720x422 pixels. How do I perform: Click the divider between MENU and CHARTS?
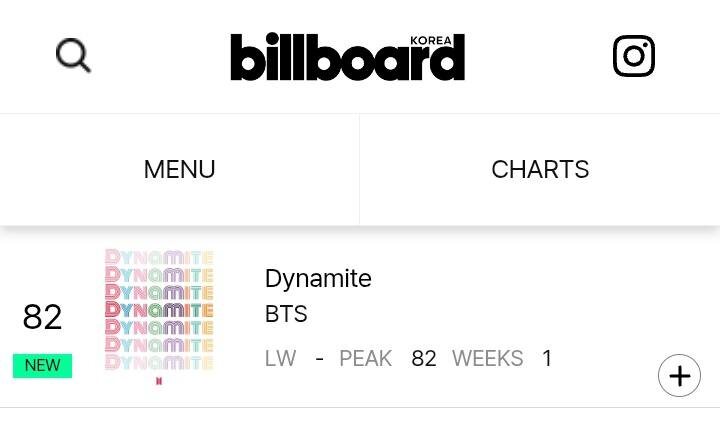point(360,169)
